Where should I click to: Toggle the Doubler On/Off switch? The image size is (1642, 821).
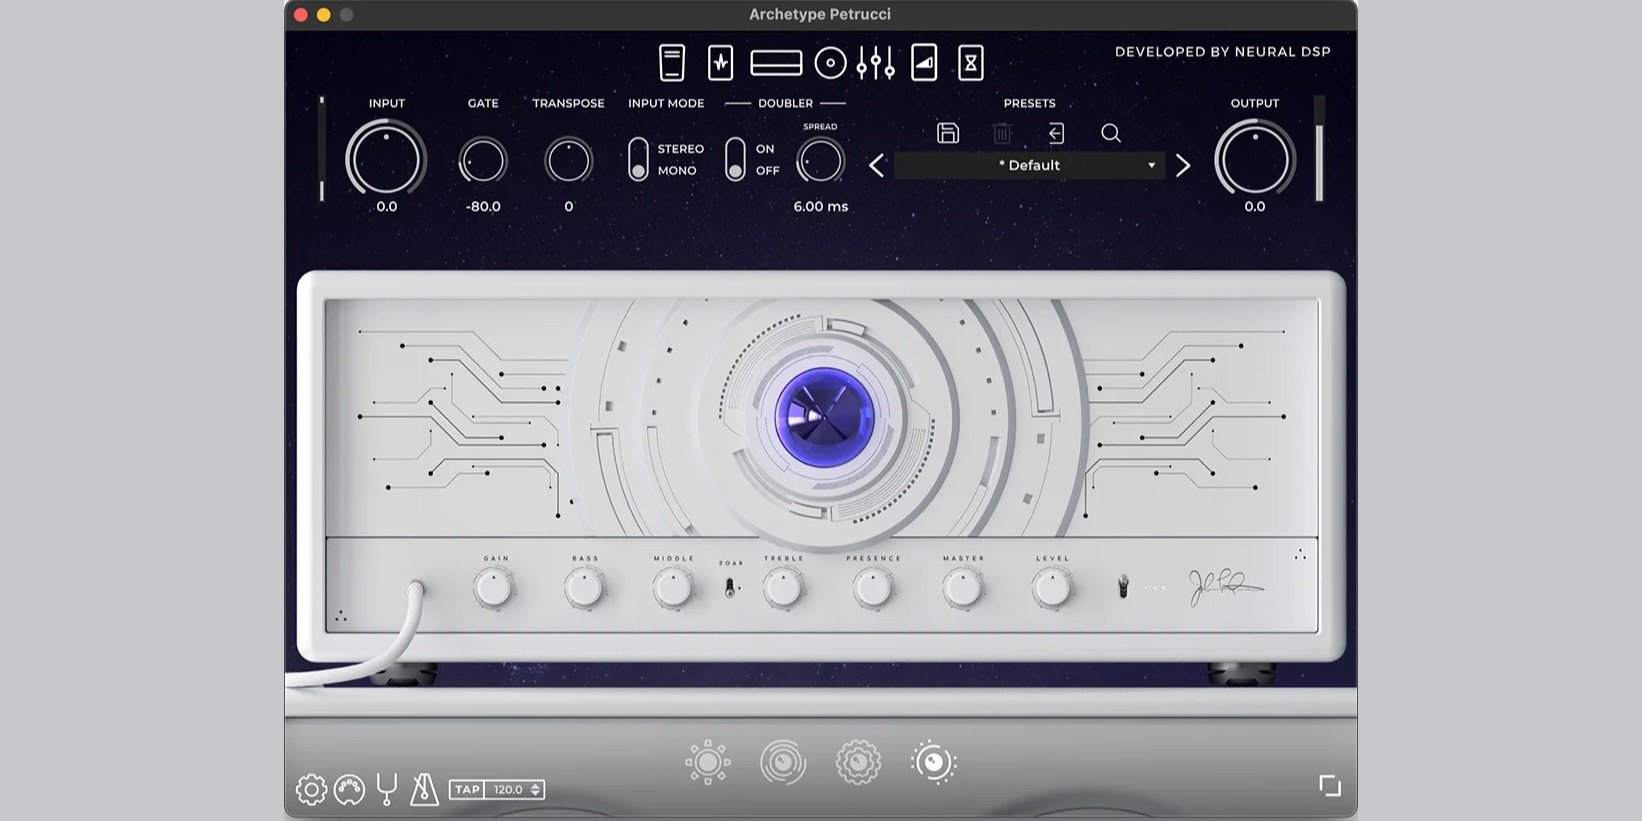[735, 159]
